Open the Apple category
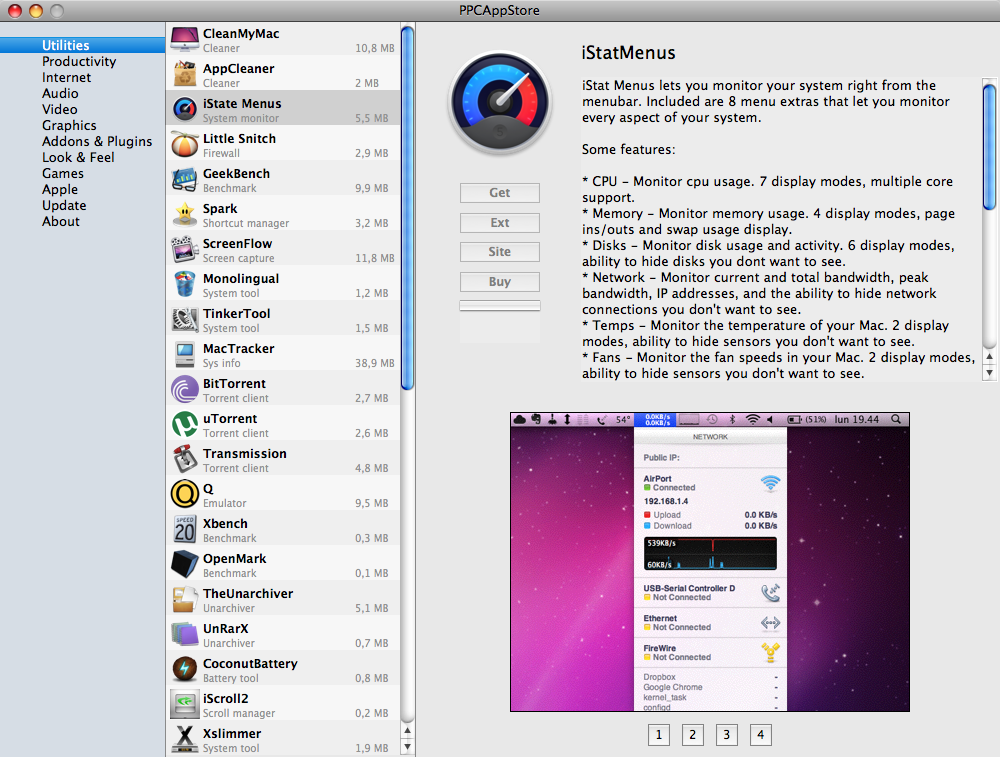The image size is (1000, 757). point(60,189)
